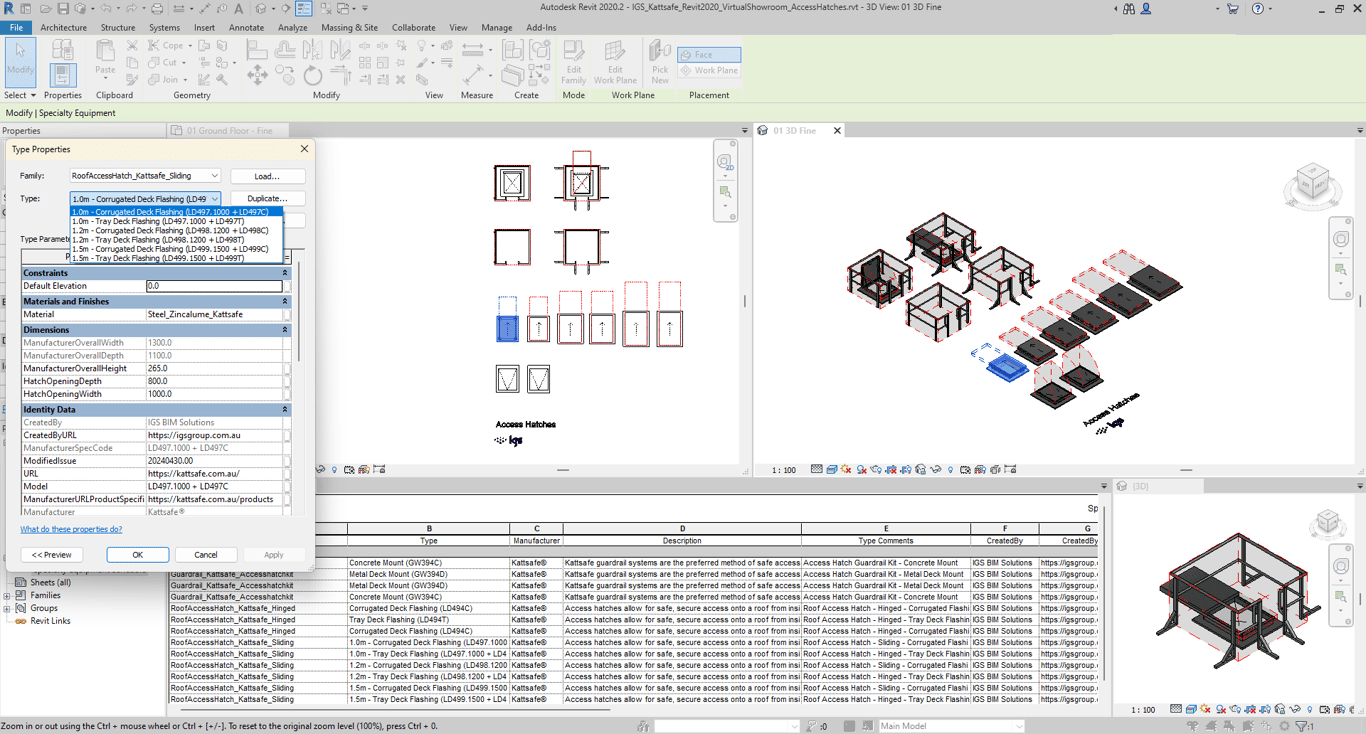Click the Edit Work Plane icon
The width and height of the screenshot is (1366, 734).
[615, 62]
